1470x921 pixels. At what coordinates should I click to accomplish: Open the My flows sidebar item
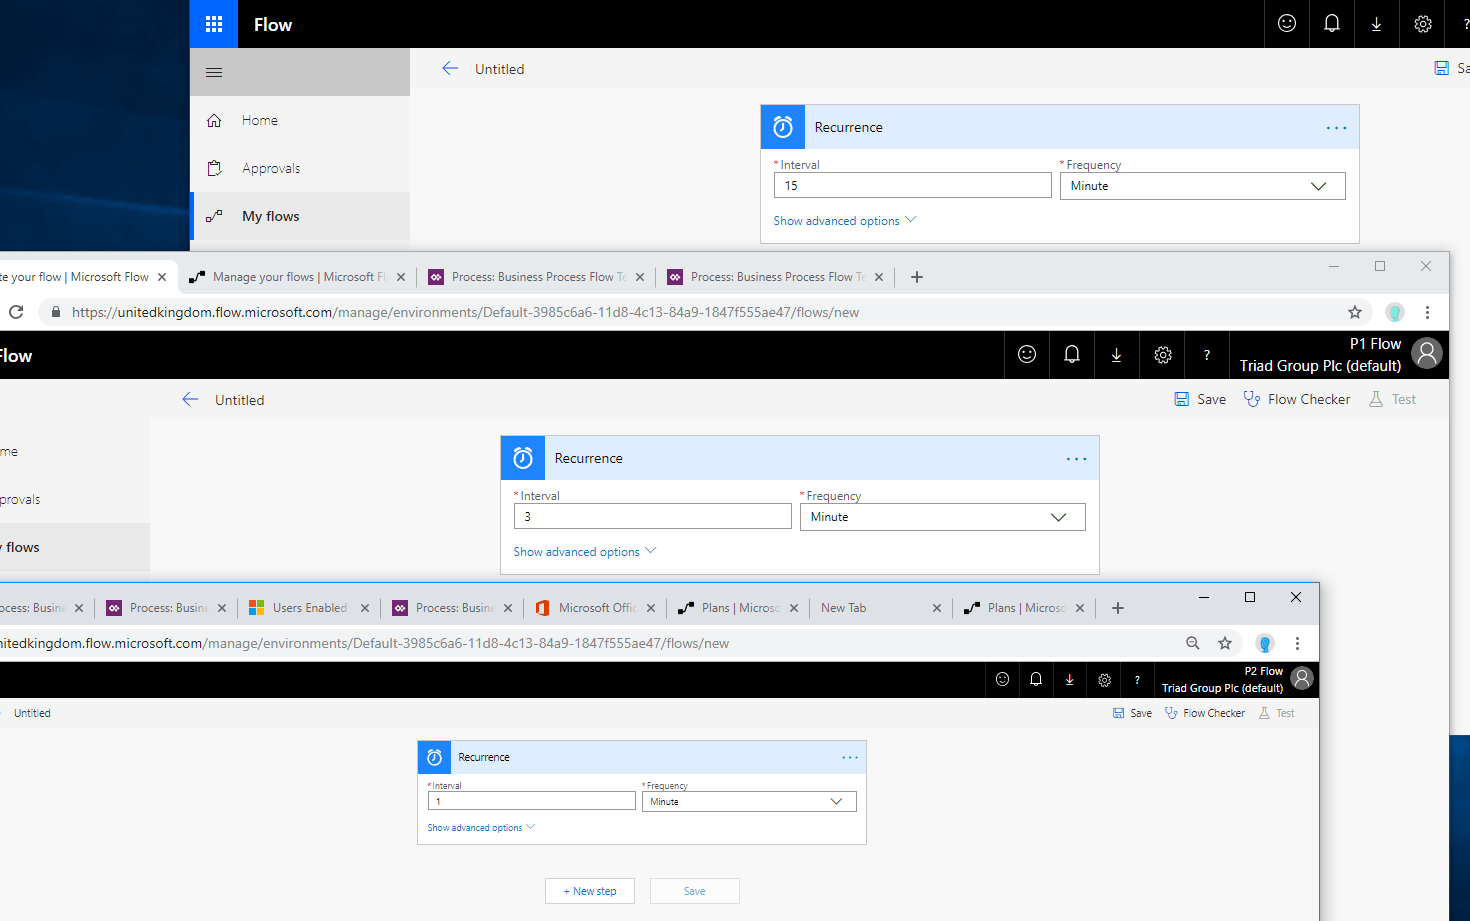(300, 216)
